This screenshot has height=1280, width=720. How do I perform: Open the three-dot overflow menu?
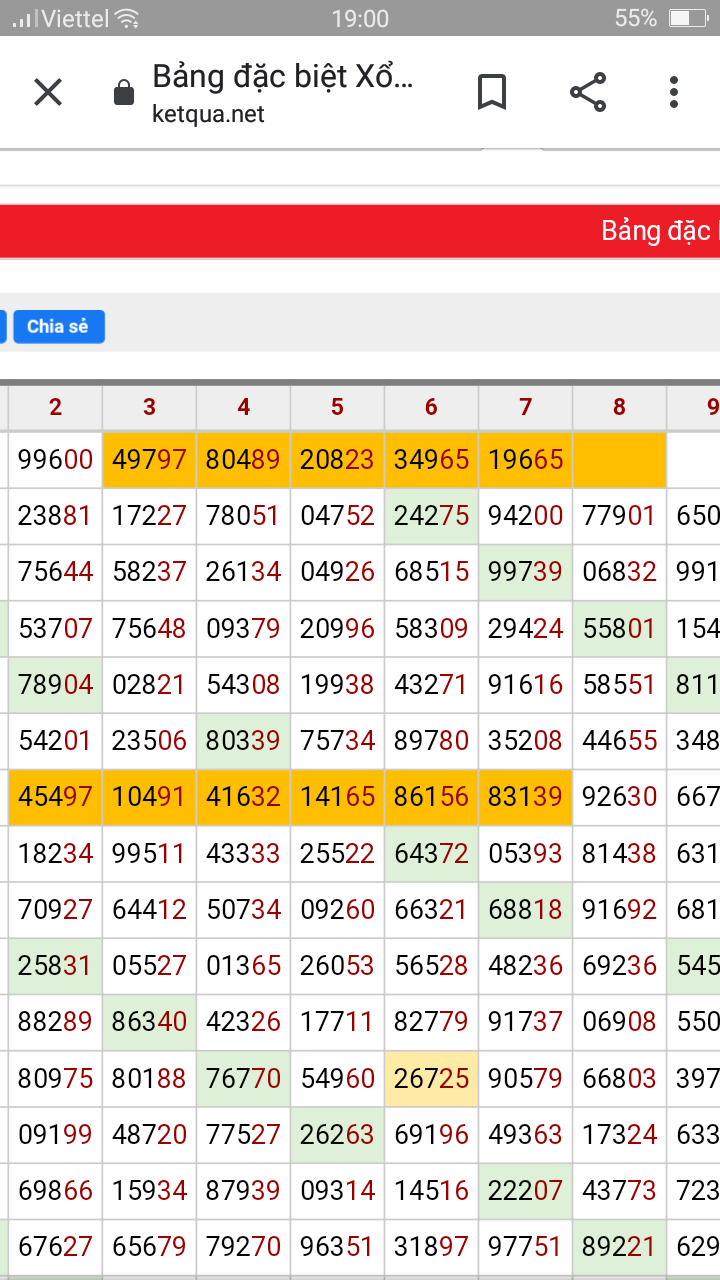674,92
